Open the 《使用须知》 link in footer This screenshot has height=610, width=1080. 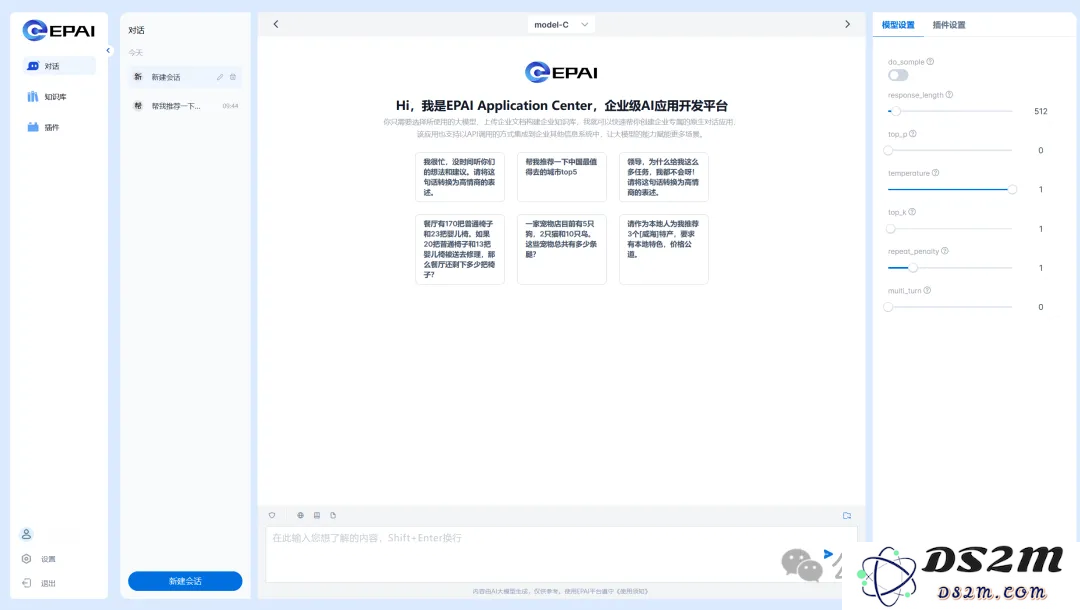[x=632, y=591]
